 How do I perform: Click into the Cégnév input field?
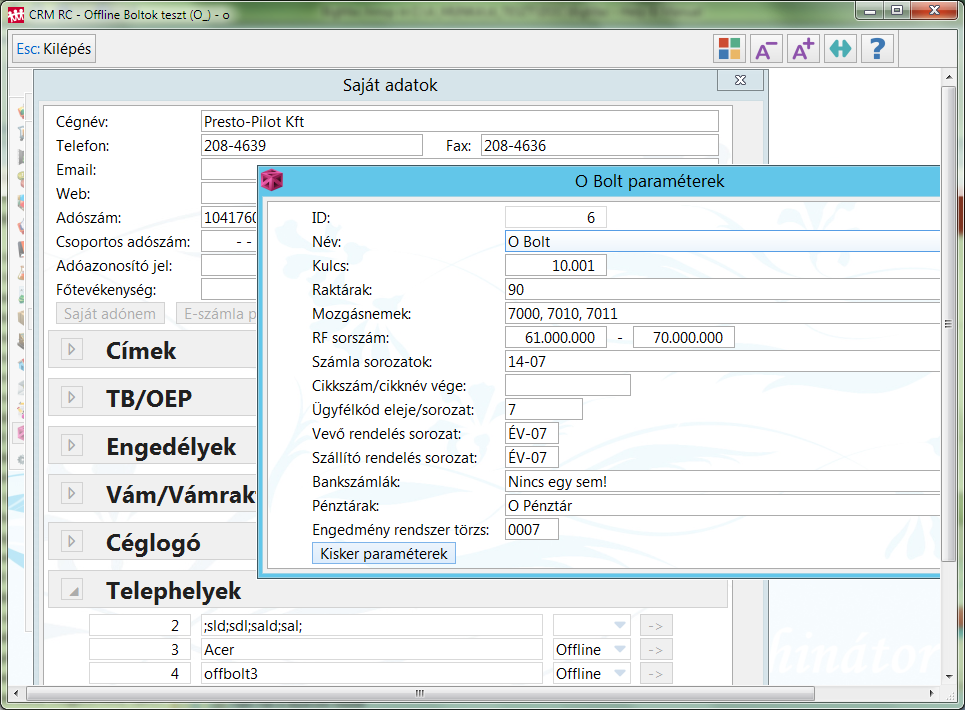point(459,121)
